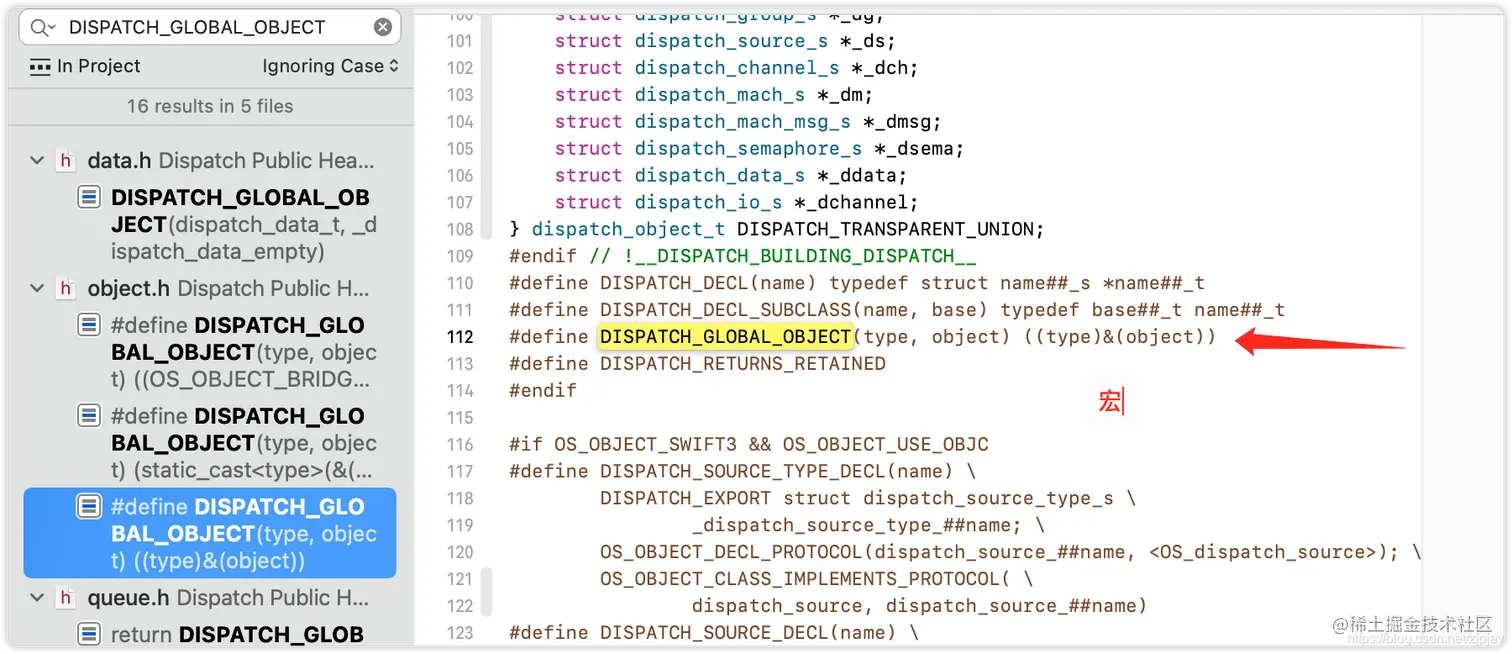Click dispatch_mach_s on line 103
This screenshot has width=1512, height=654.
720,95
